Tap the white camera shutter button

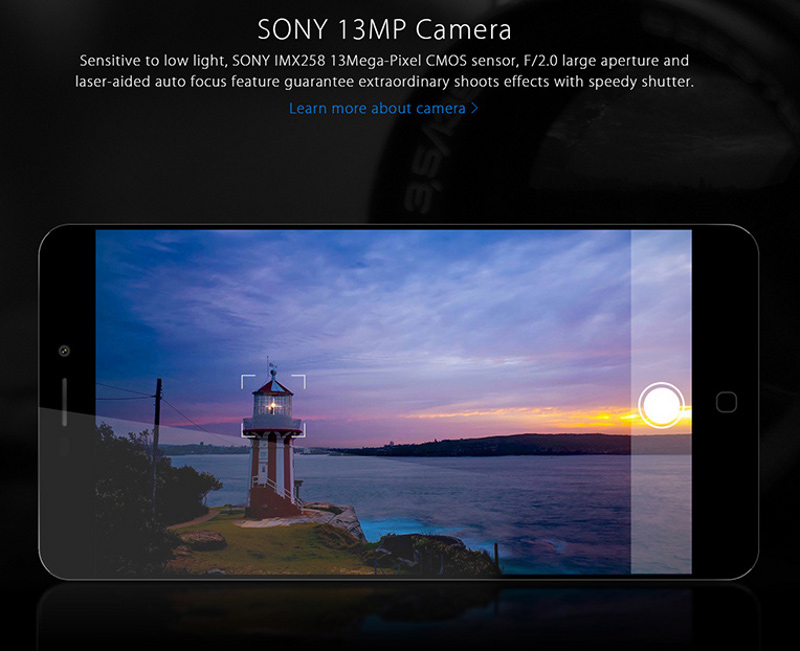click(661, 405)
